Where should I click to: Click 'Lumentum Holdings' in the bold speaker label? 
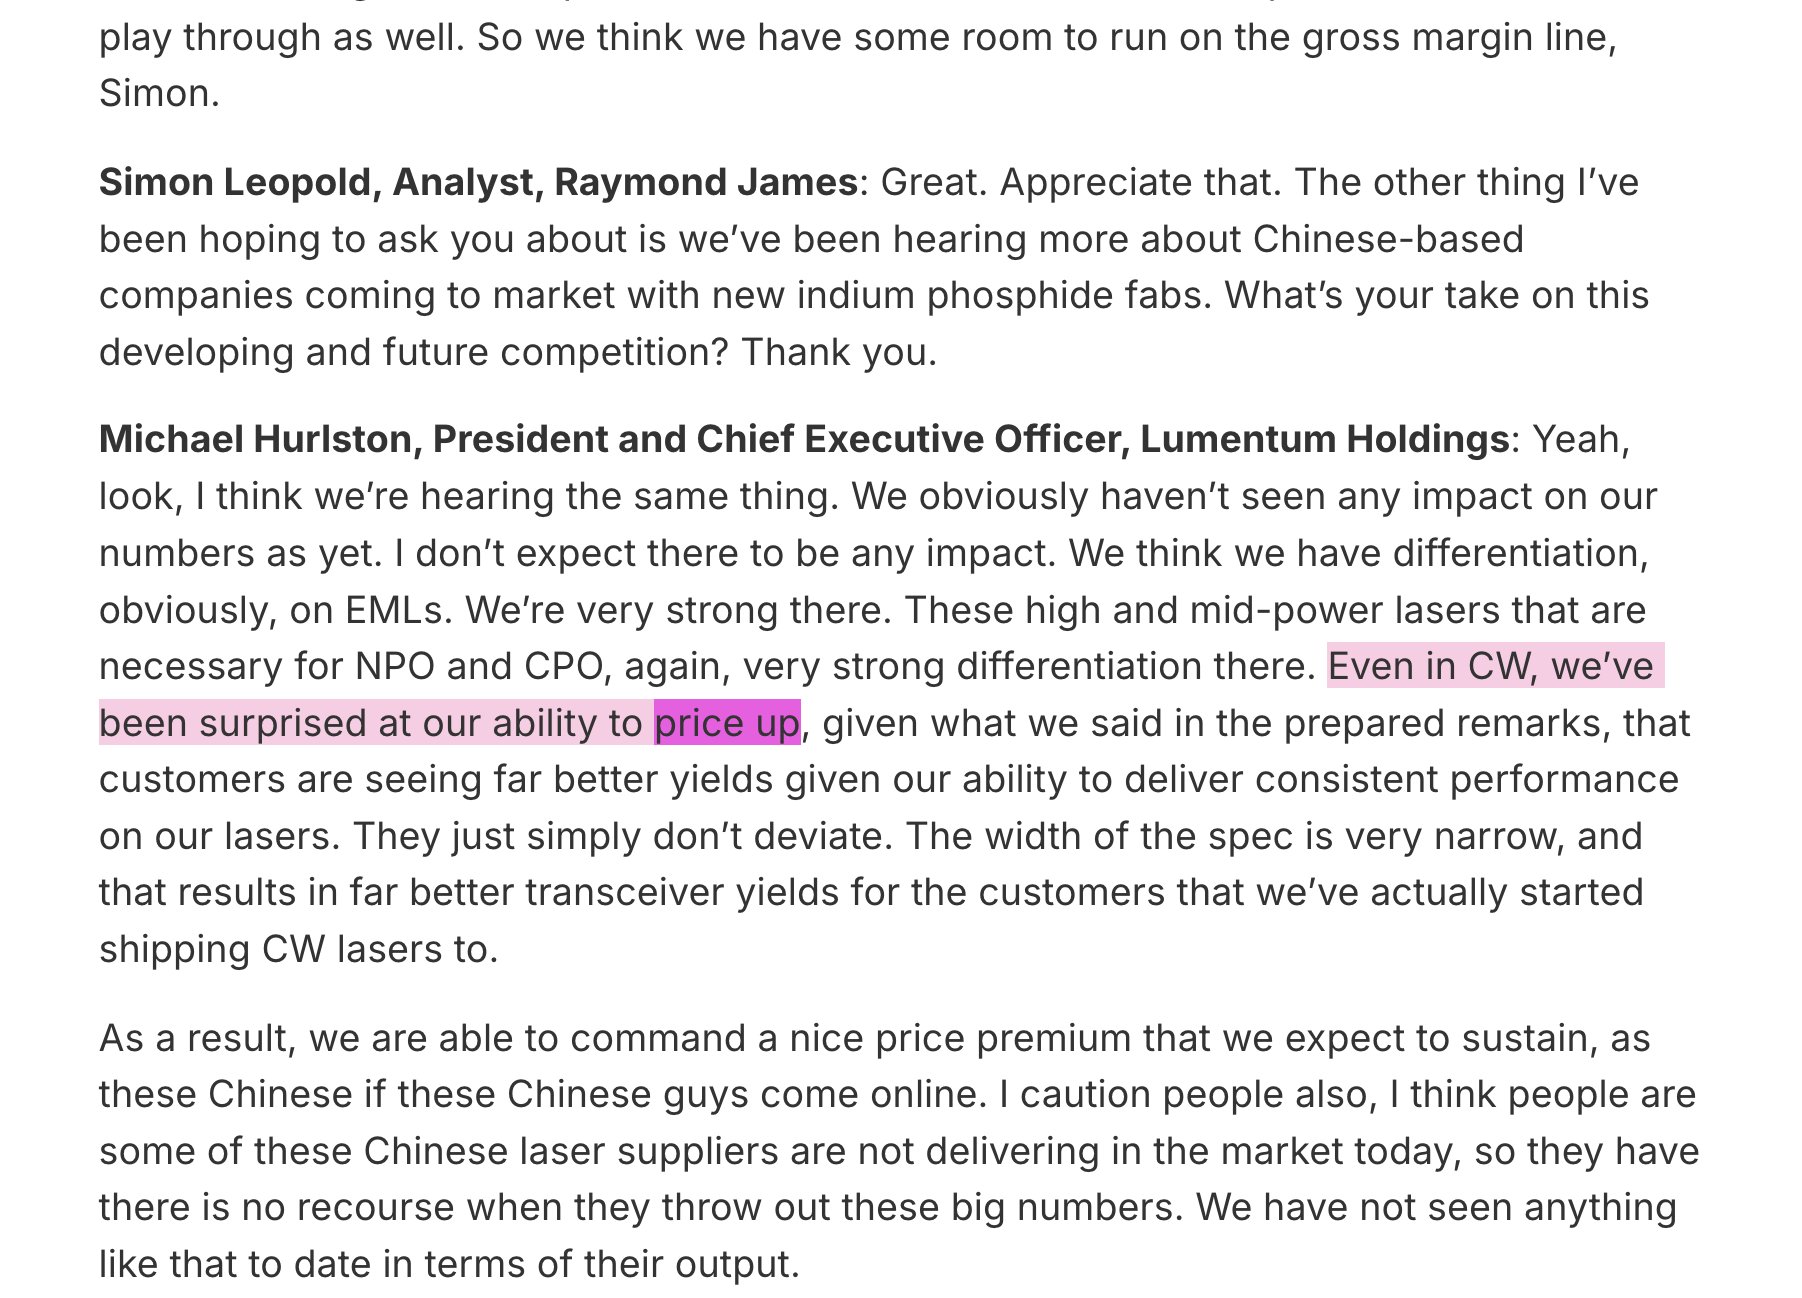tap(1325, 439)
